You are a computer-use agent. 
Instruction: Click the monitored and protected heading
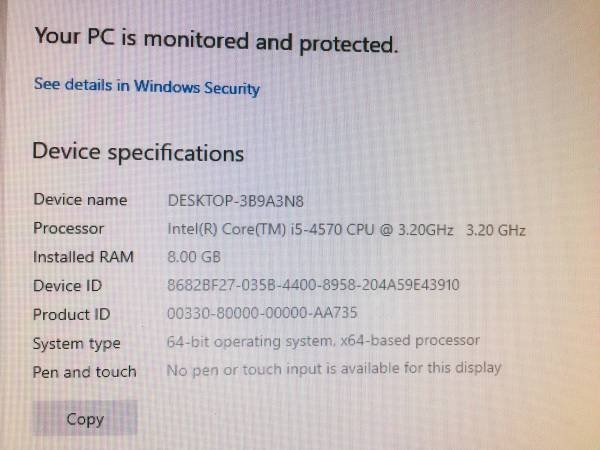tap(217, 40)
